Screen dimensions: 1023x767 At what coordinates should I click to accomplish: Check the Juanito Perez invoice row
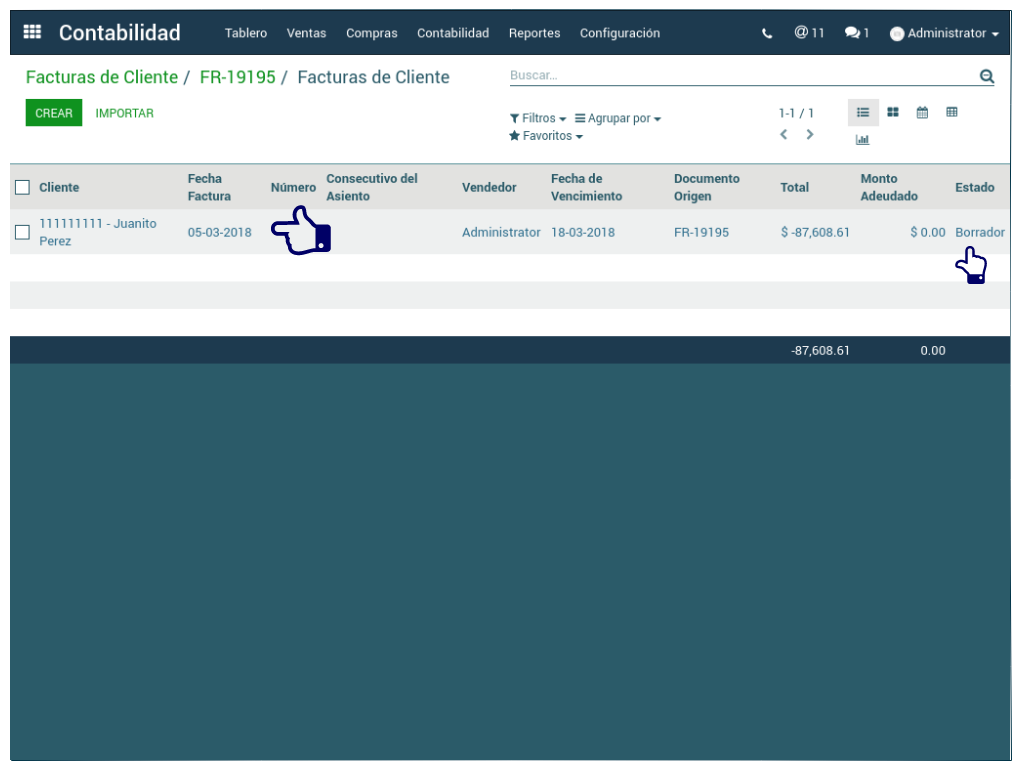click(x=22, y=232)
